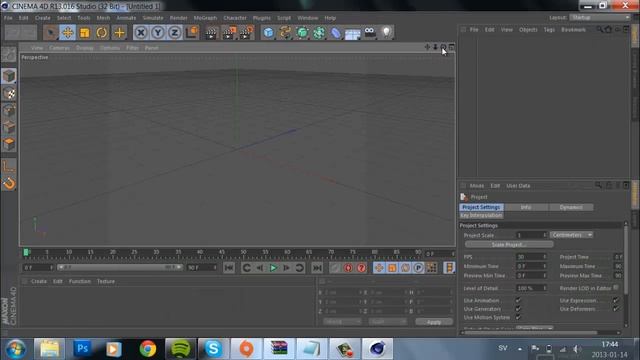This screenshot has height=360, width=640.
Task: Switch to the Dynamics tab
Action: click(571, 207)
